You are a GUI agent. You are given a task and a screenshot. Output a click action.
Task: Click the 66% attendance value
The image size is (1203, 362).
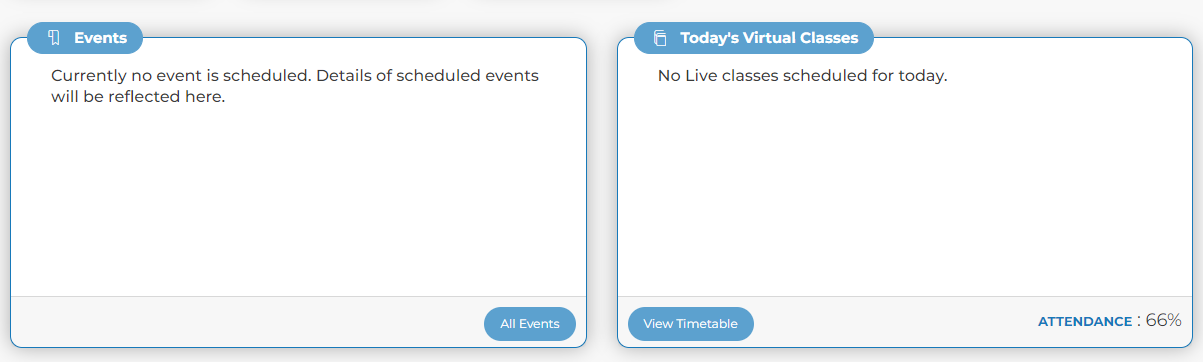tap(1163, 321)
